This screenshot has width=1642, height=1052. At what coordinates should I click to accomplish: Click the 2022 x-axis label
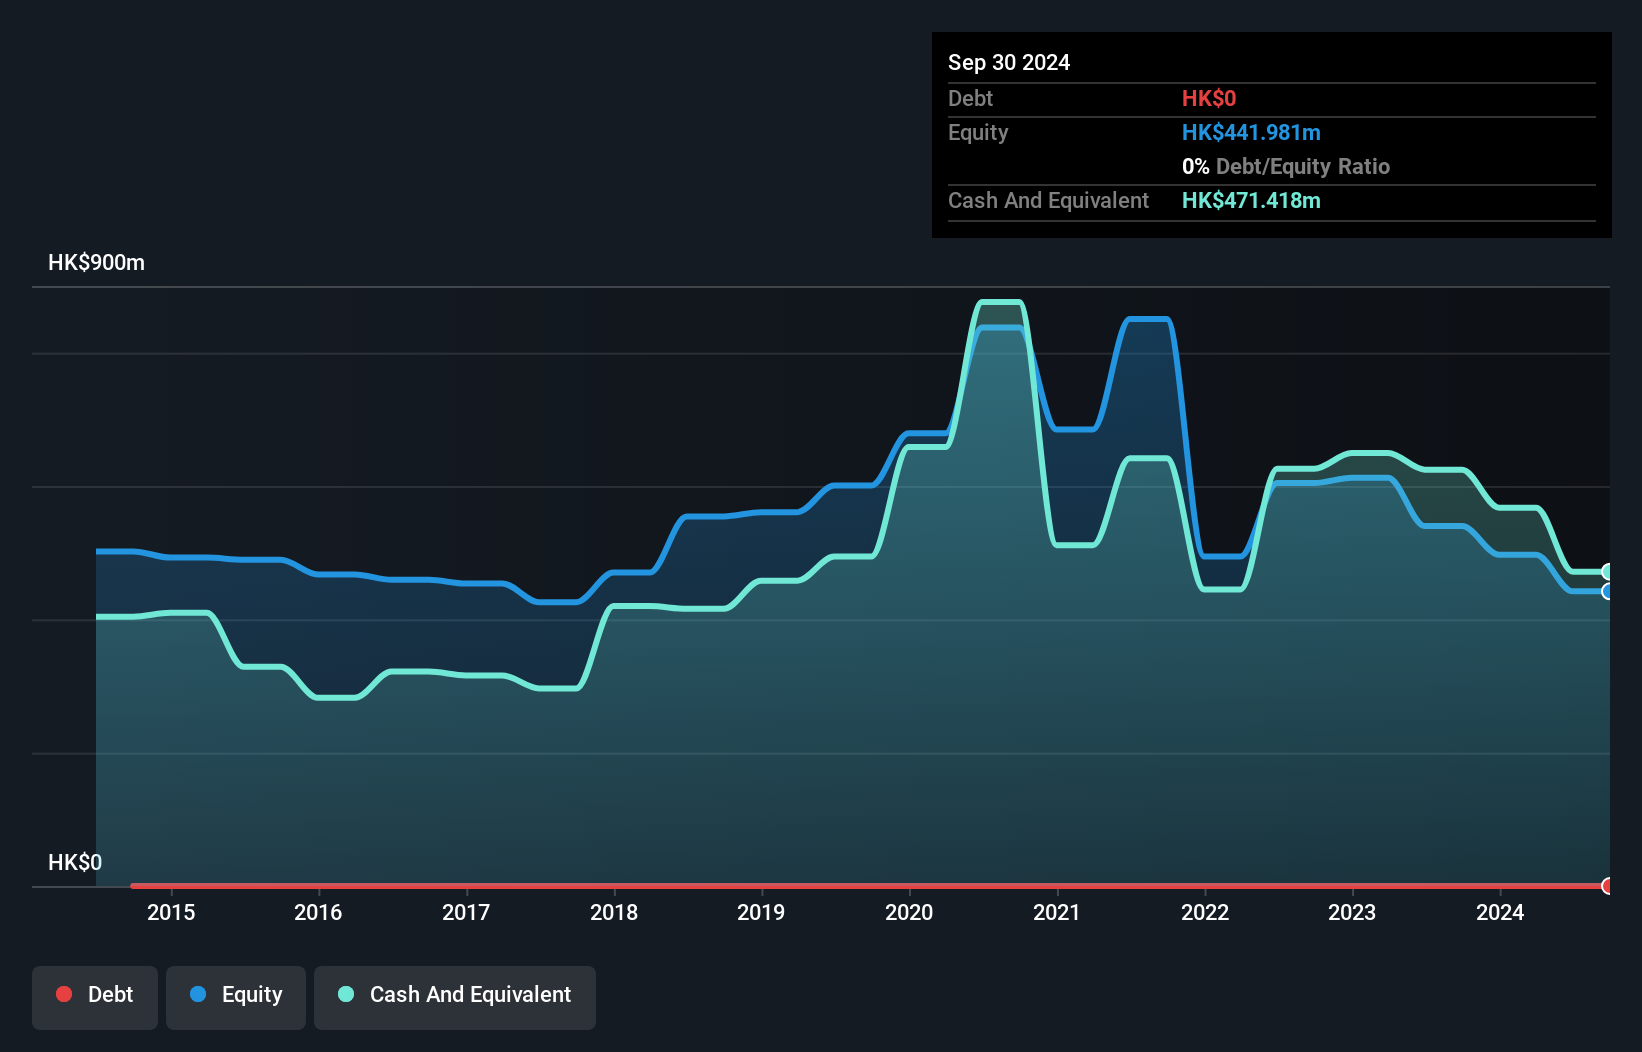click(x=1205, y=912)
